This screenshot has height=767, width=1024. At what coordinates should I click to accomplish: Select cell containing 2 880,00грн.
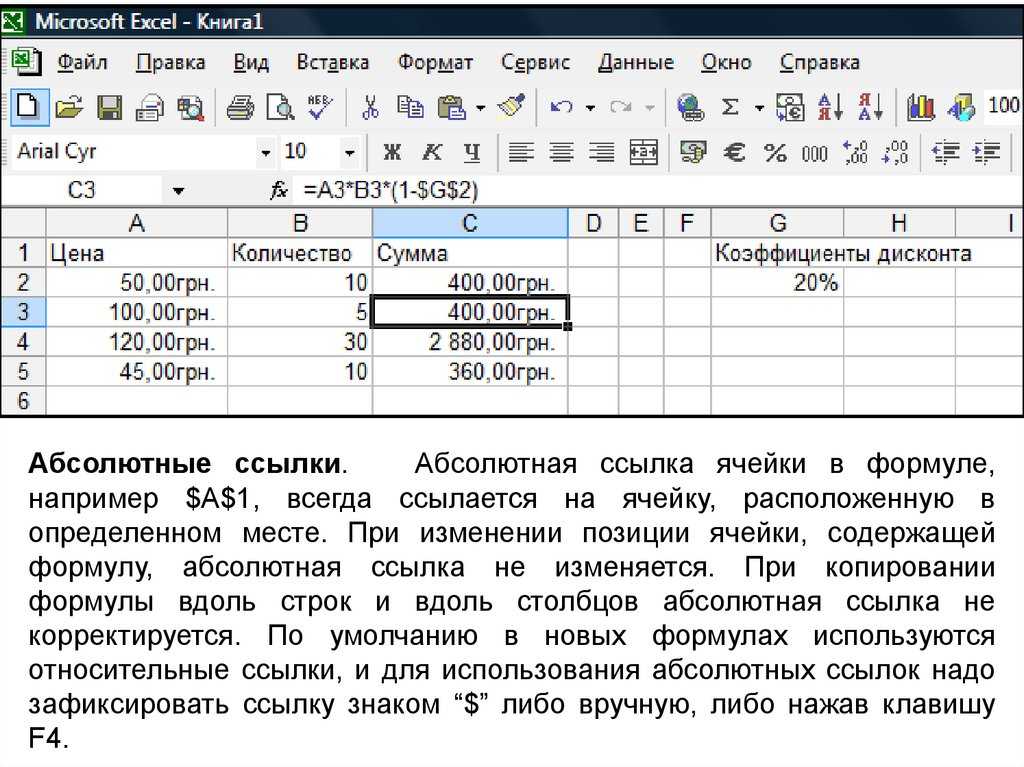pyautogui.click(x=470, y=342)
